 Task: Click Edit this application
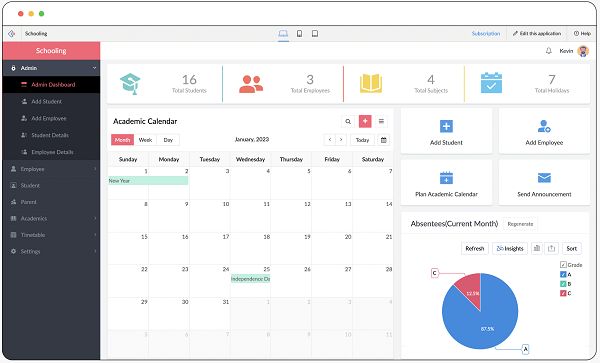coord(537,34)
